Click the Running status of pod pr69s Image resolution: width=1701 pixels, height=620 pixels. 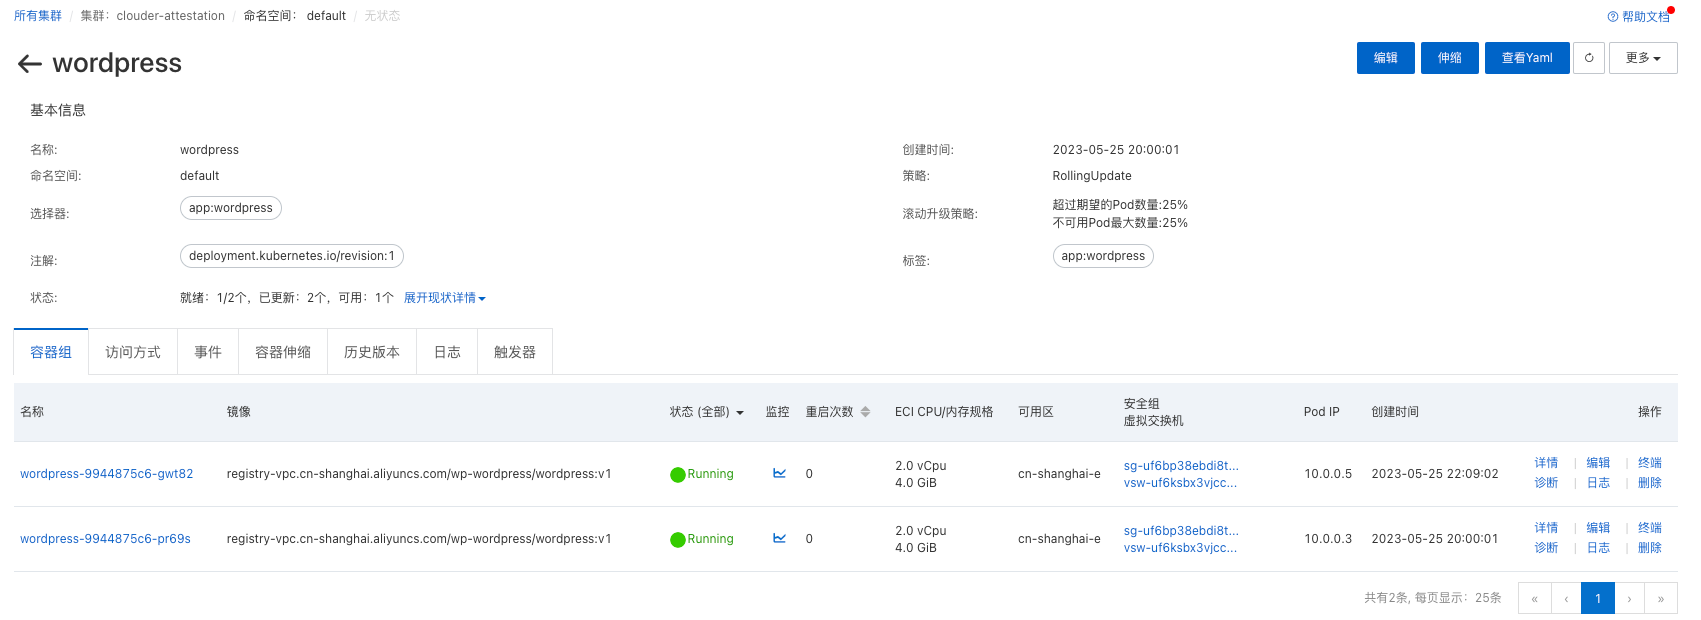pyautogui.click(x=702, y=539)
